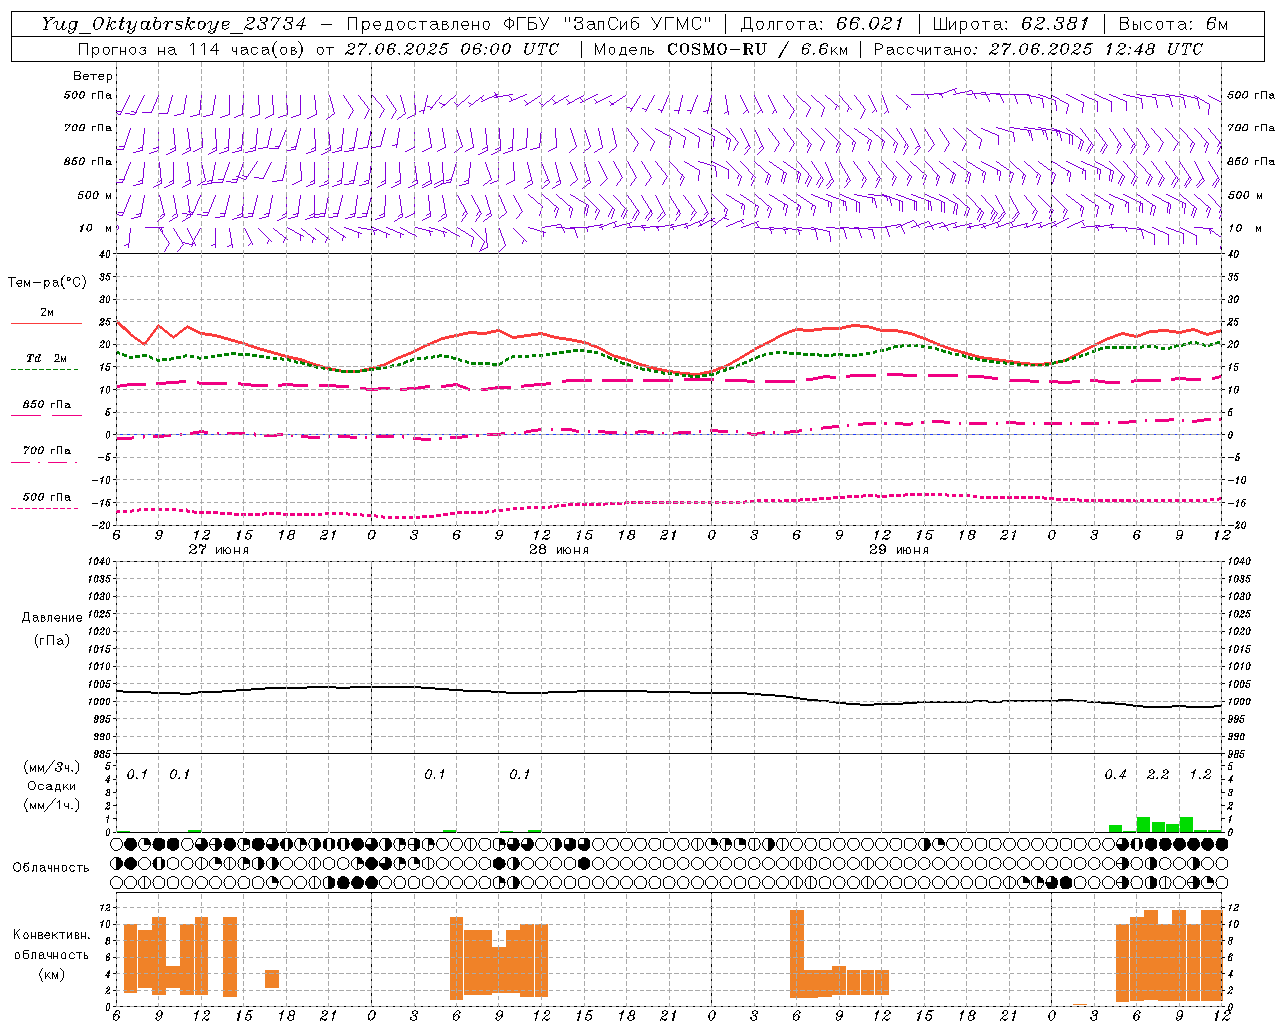Select the 700 гПа temperature legend label

pyautogui.click(x=47, y=450)
